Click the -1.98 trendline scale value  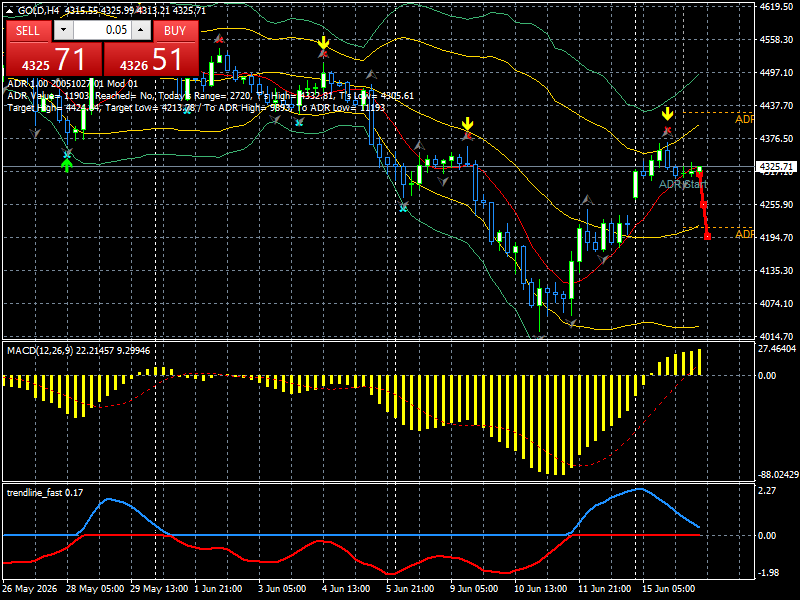coord(768,572)
